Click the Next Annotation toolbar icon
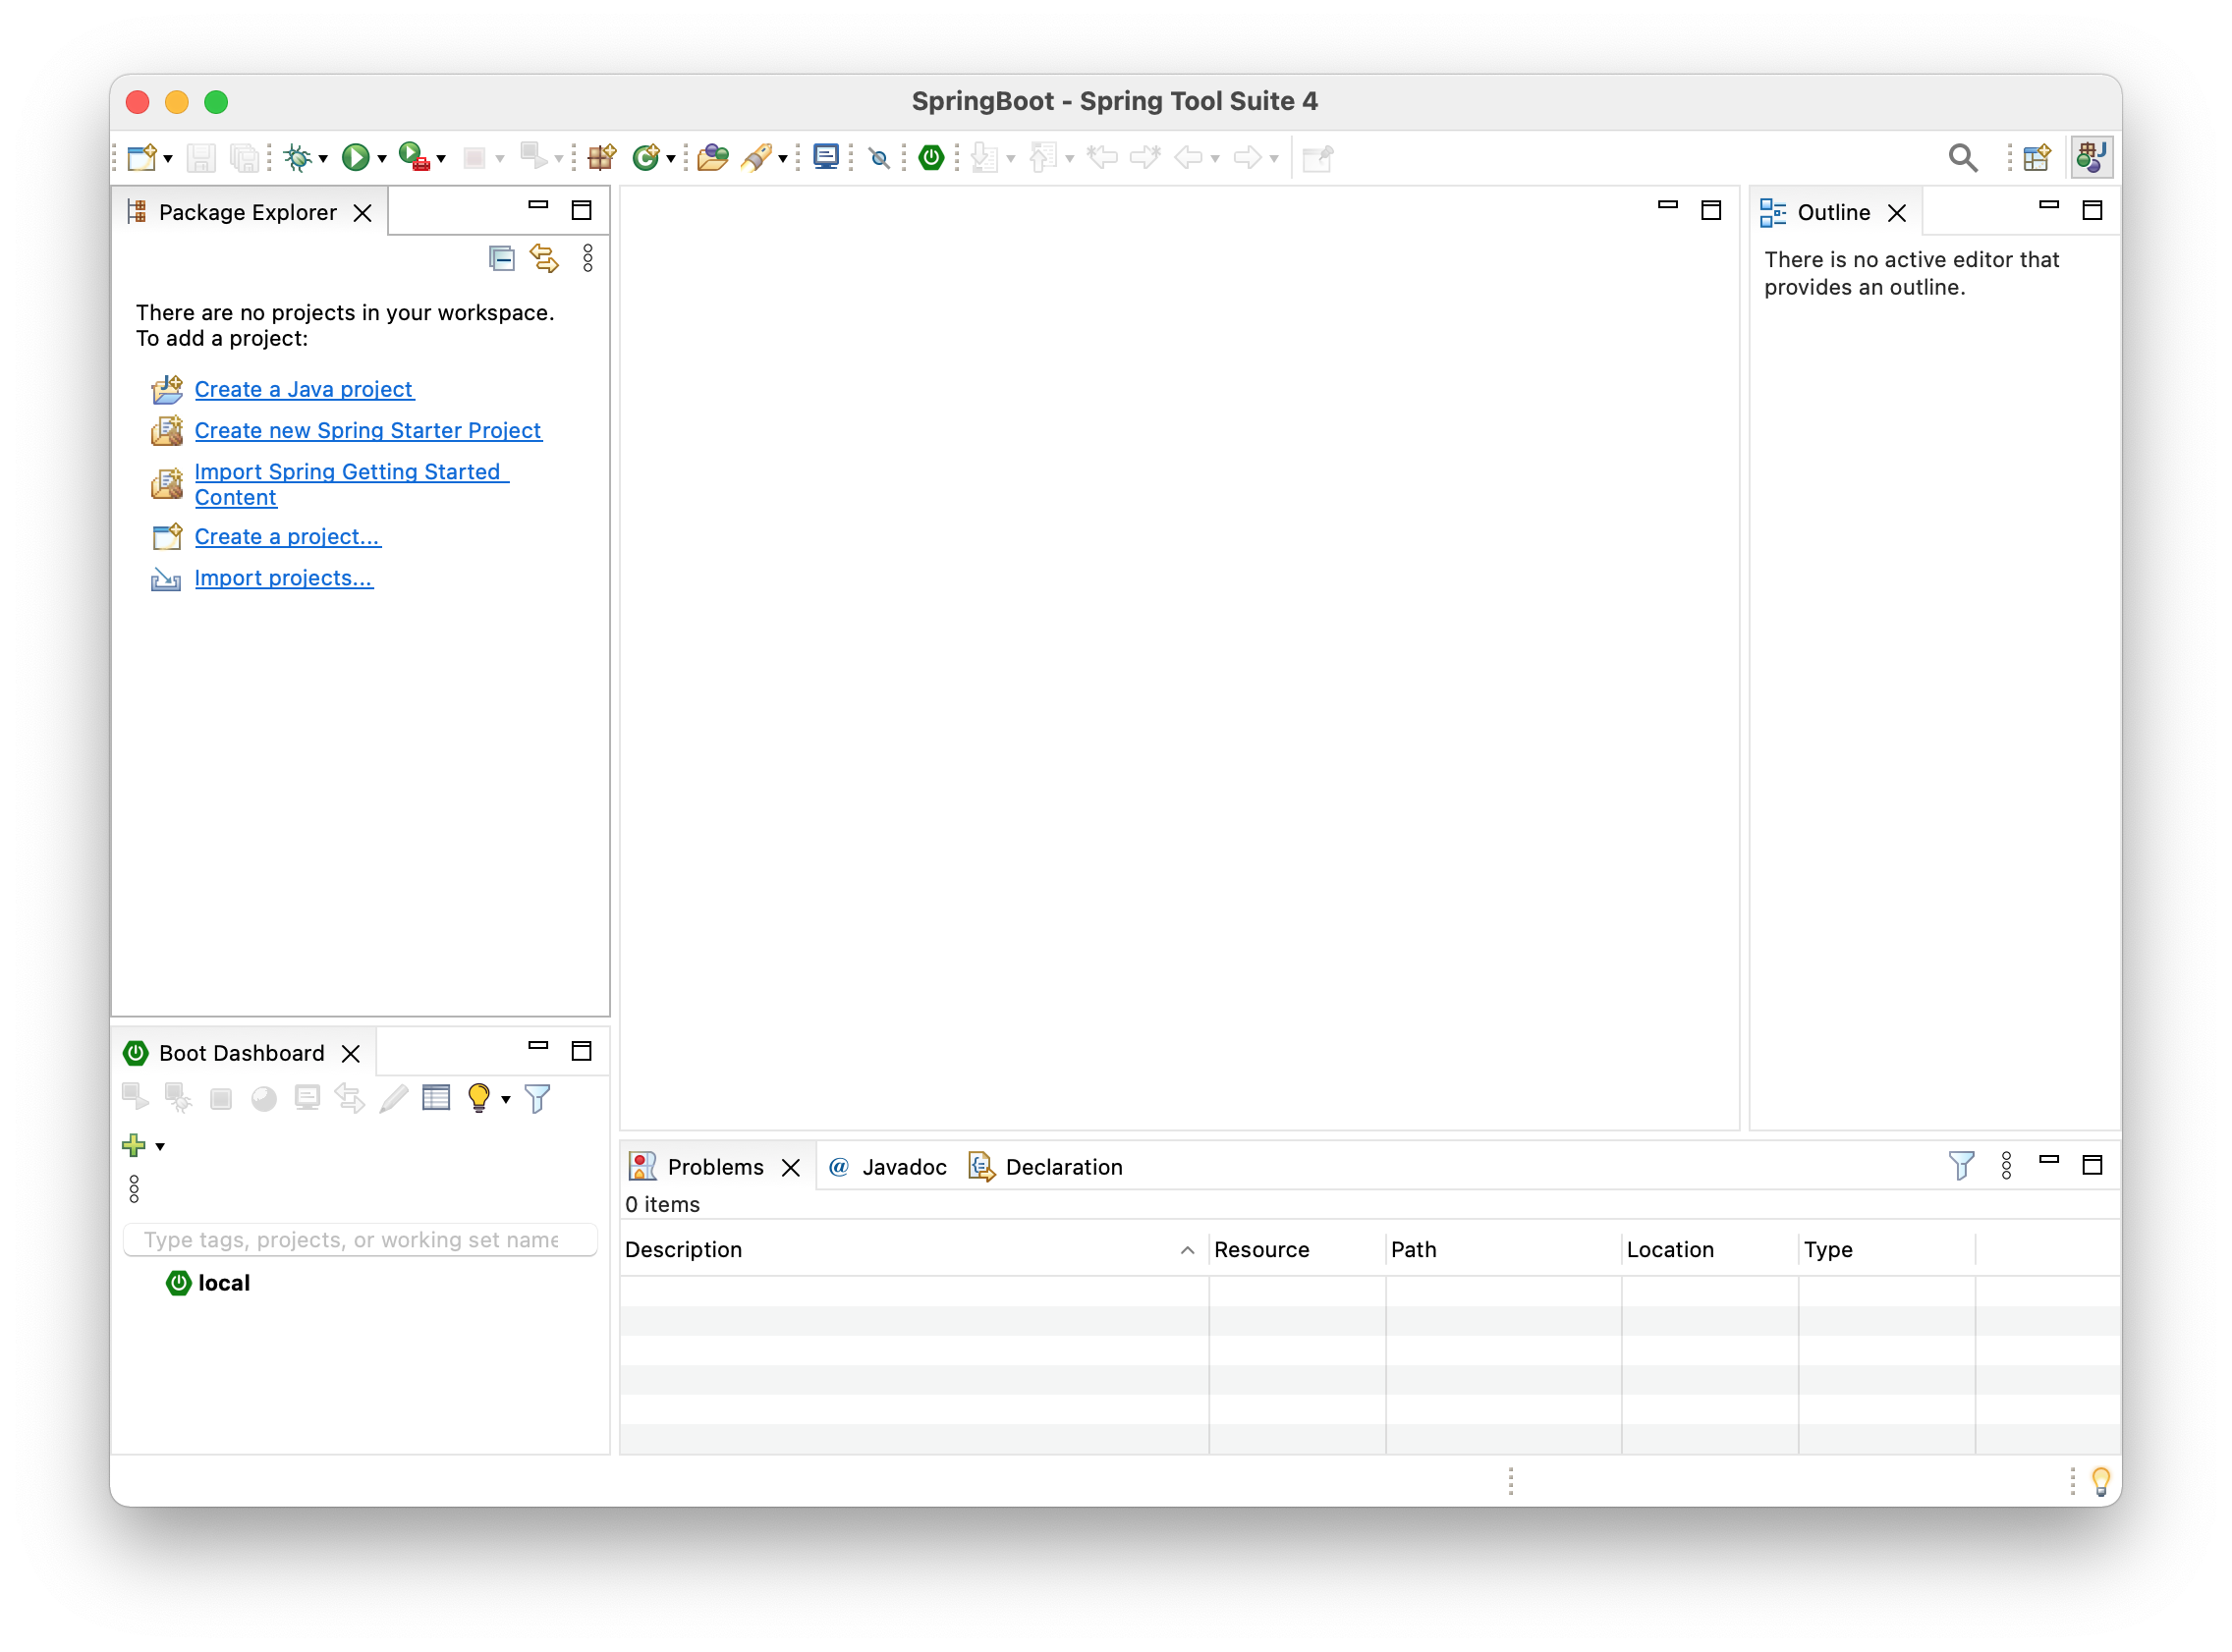The width and height of the screenshot is (2232, 1652). [x=984, y=157]
